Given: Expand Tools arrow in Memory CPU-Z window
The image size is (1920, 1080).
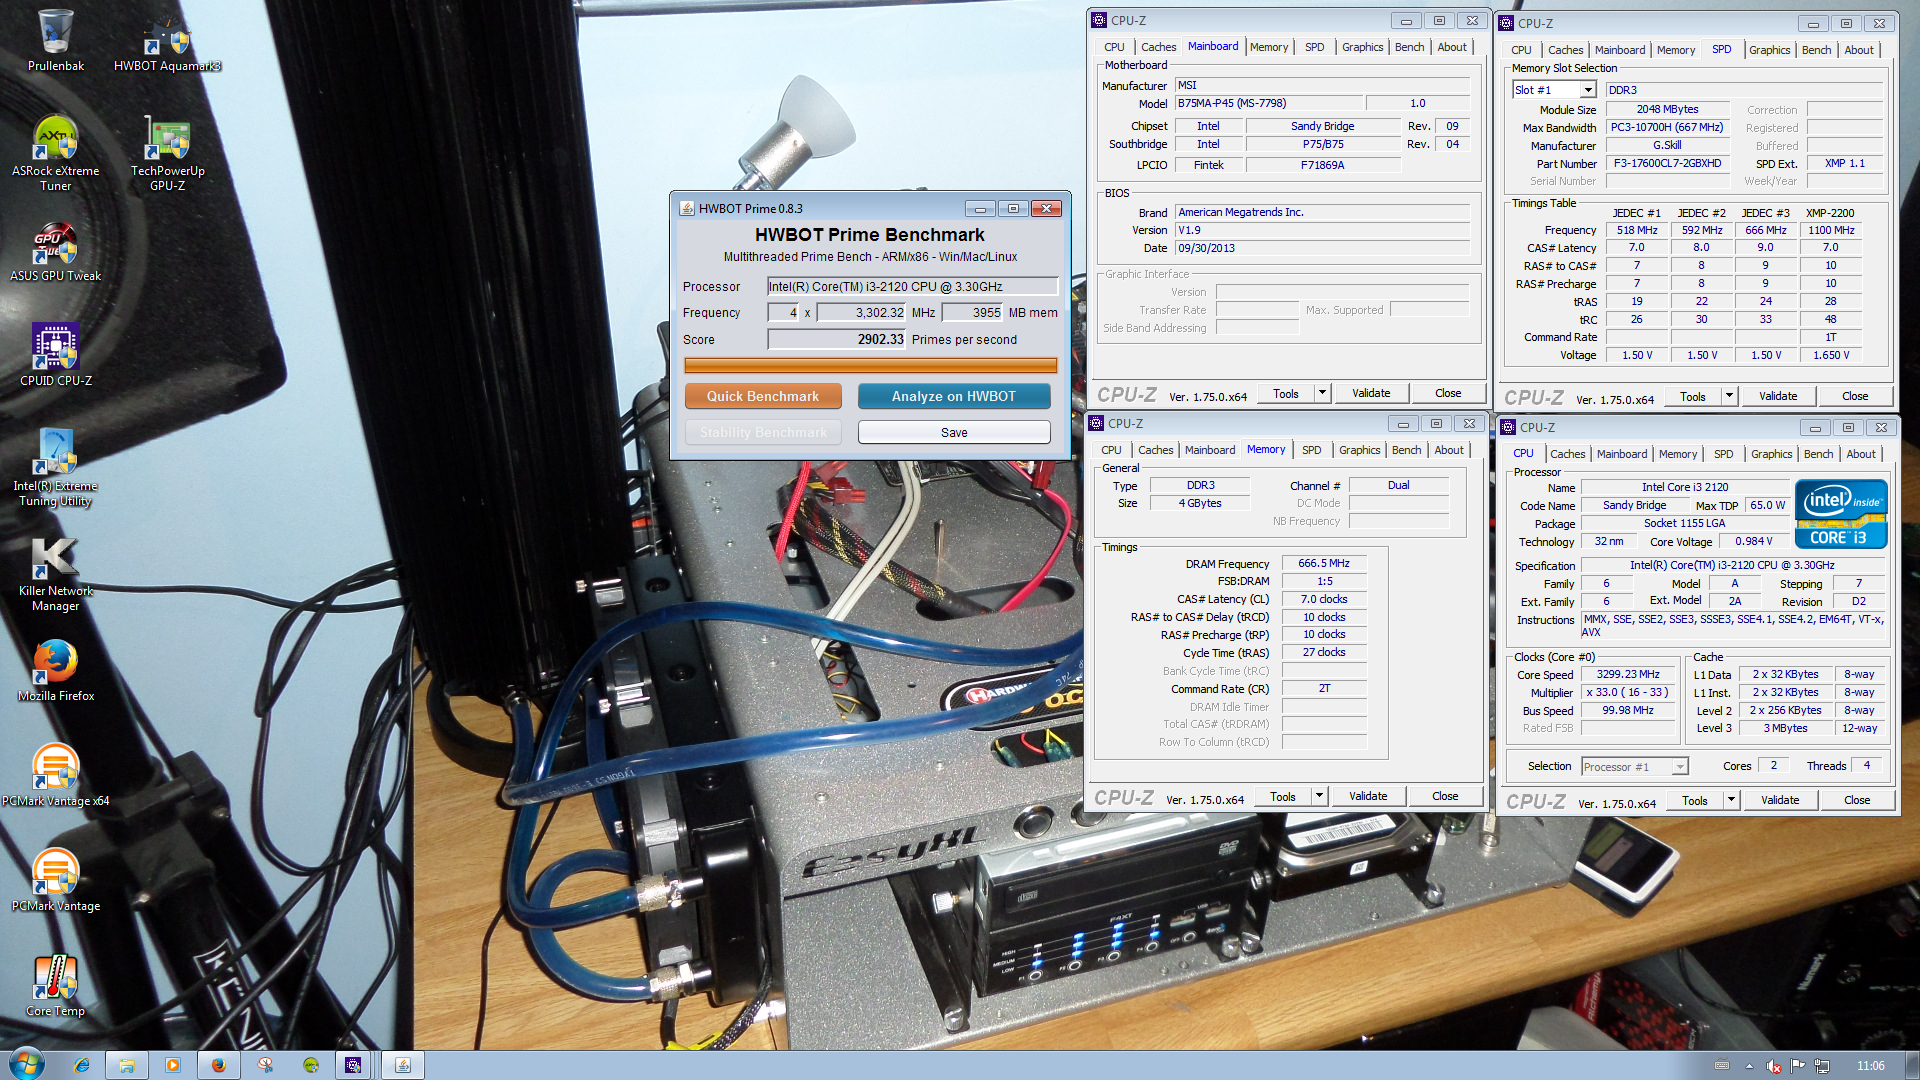Looking at the screenshot, I should coord(1319,796).
